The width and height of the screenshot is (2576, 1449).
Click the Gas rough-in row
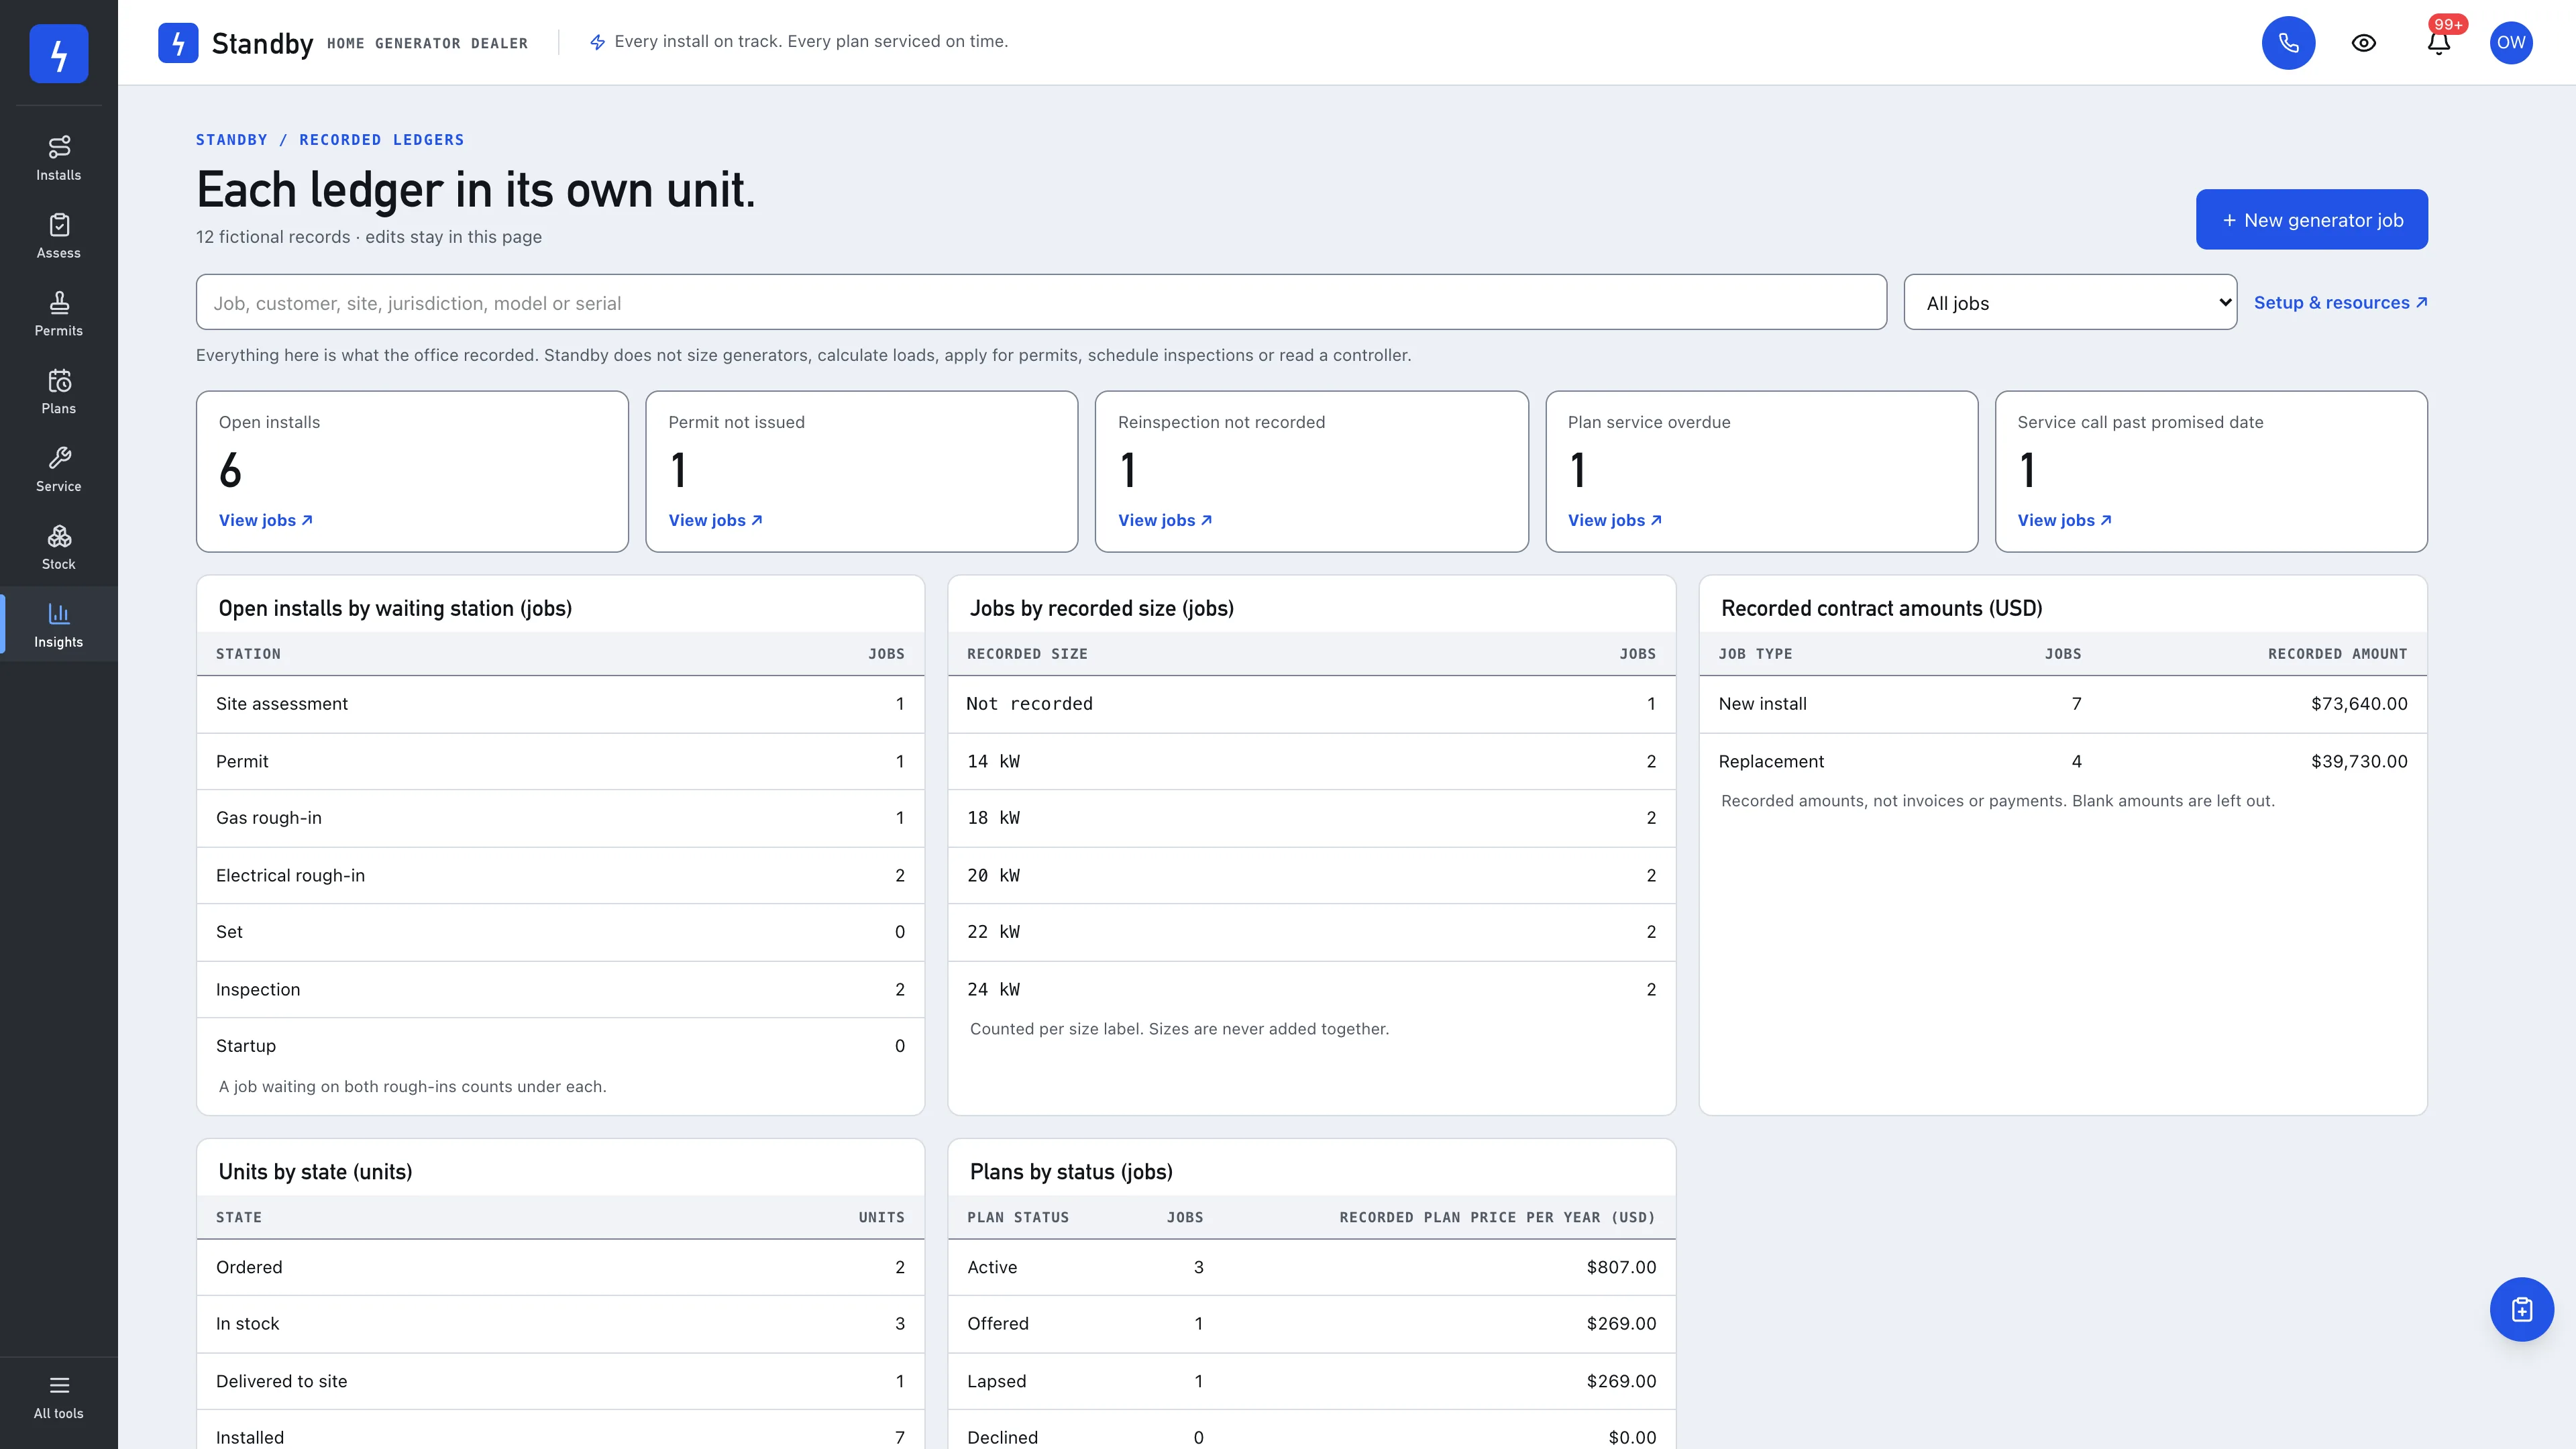pyautogui.click(x=560, y=818)
